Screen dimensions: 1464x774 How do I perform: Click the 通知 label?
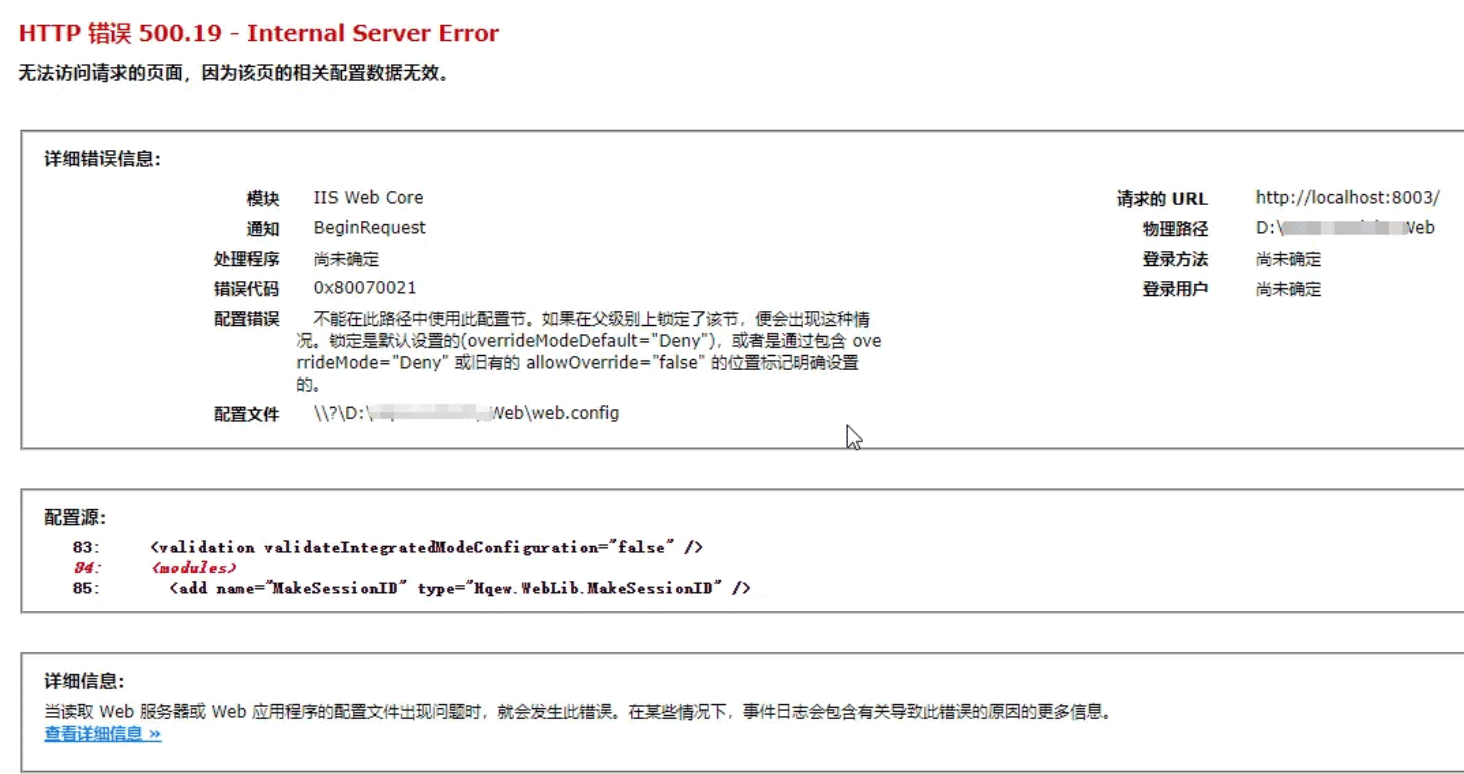point(263,228)
